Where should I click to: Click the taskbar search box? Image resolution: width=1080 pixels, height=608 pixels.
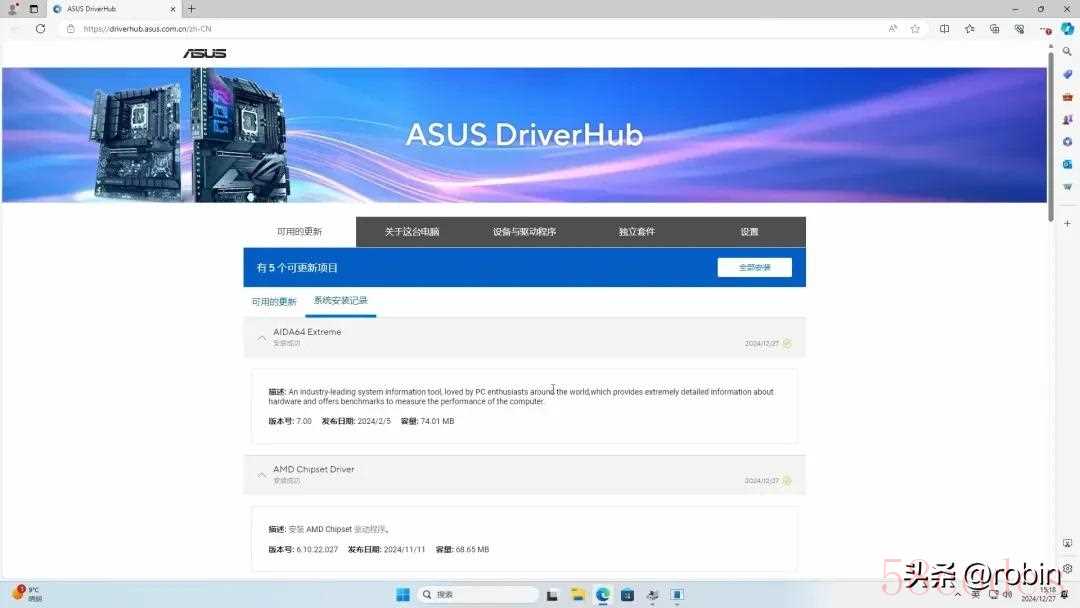477,594
